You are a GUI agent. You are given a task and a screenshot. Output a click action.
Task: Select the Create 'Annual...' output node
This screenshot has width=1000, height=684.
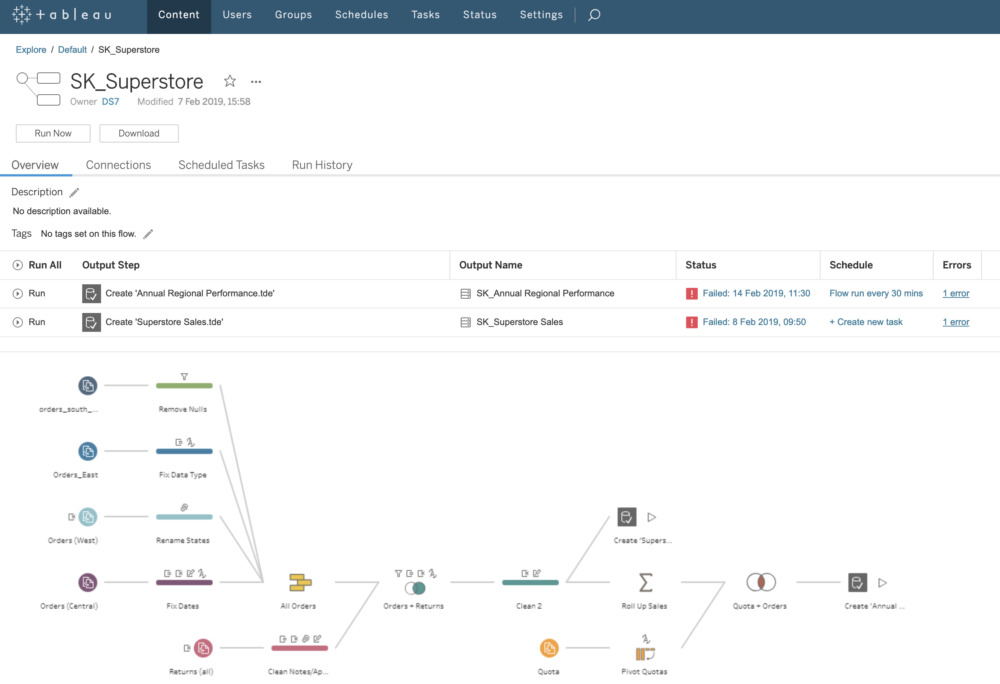(x=857, y=583)
